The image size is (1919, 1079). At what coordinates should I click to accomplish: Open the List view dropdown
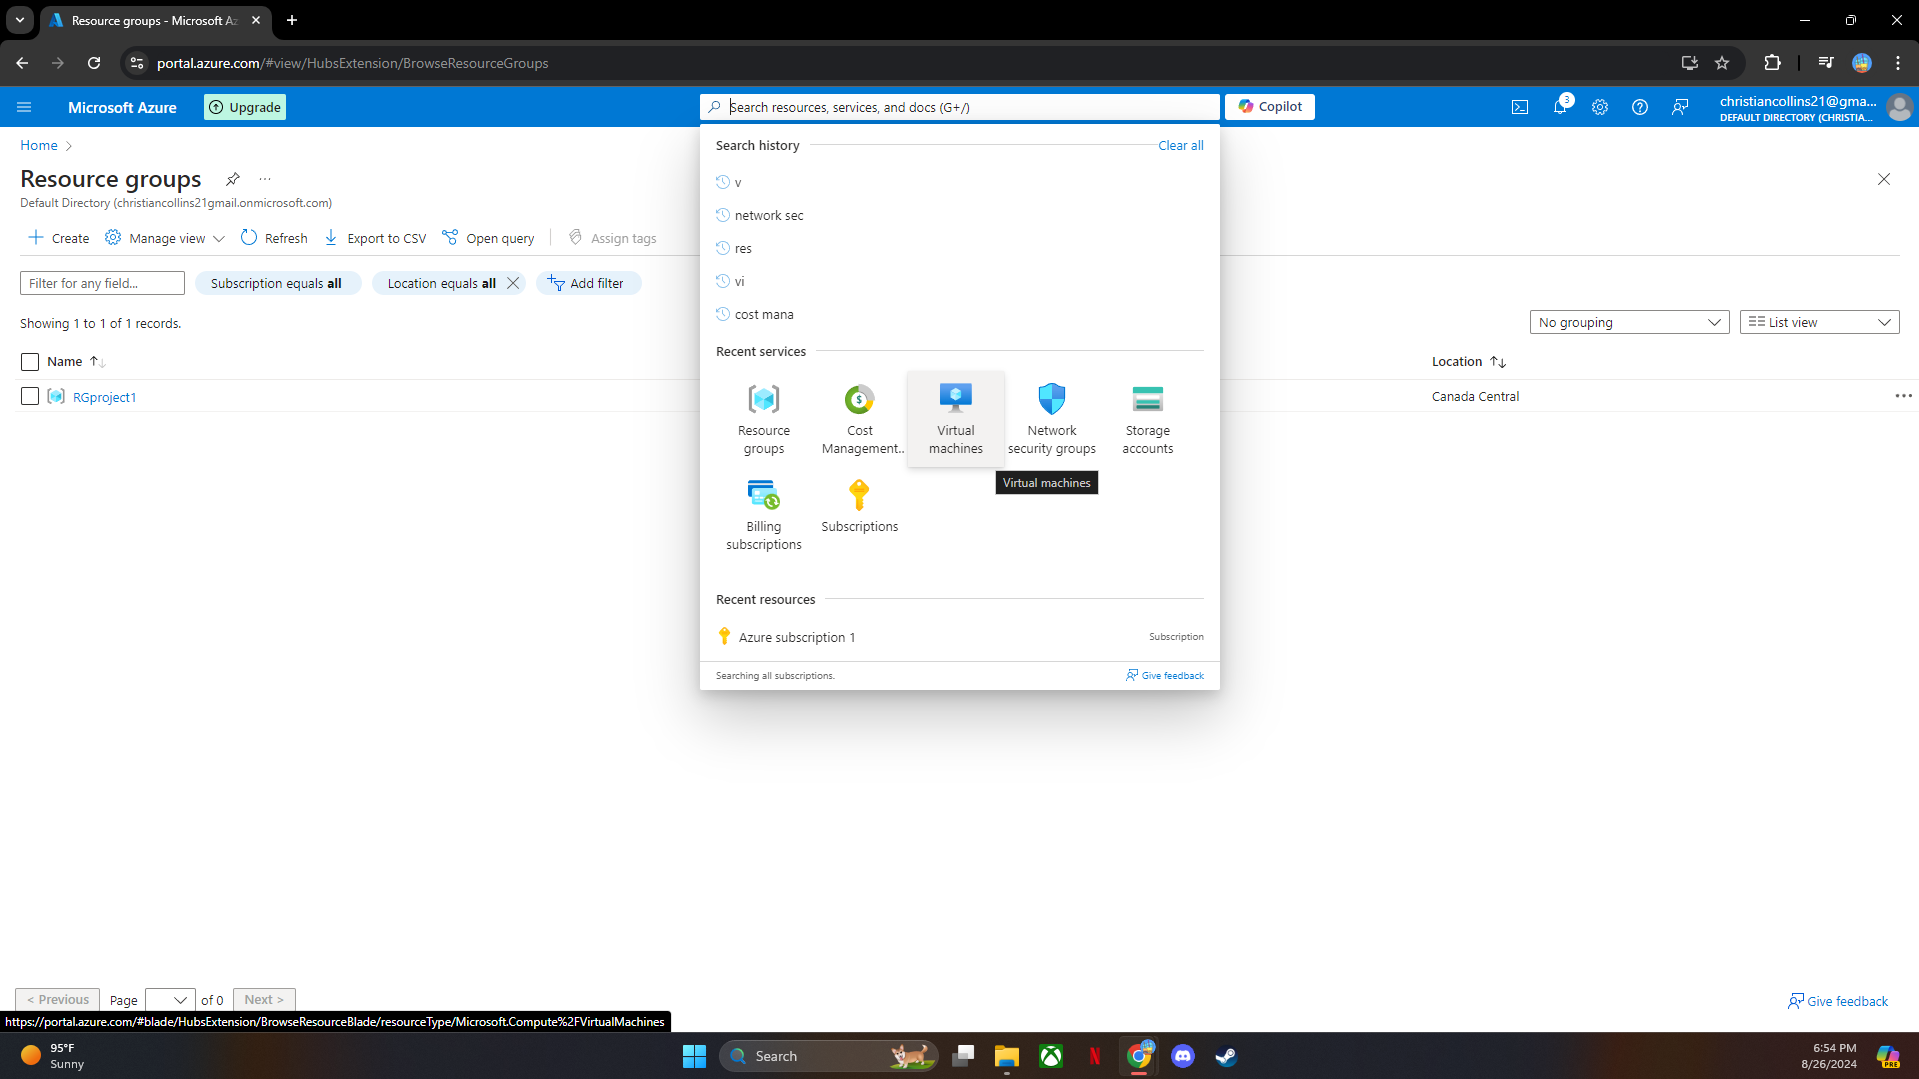tap(1818, 322)
